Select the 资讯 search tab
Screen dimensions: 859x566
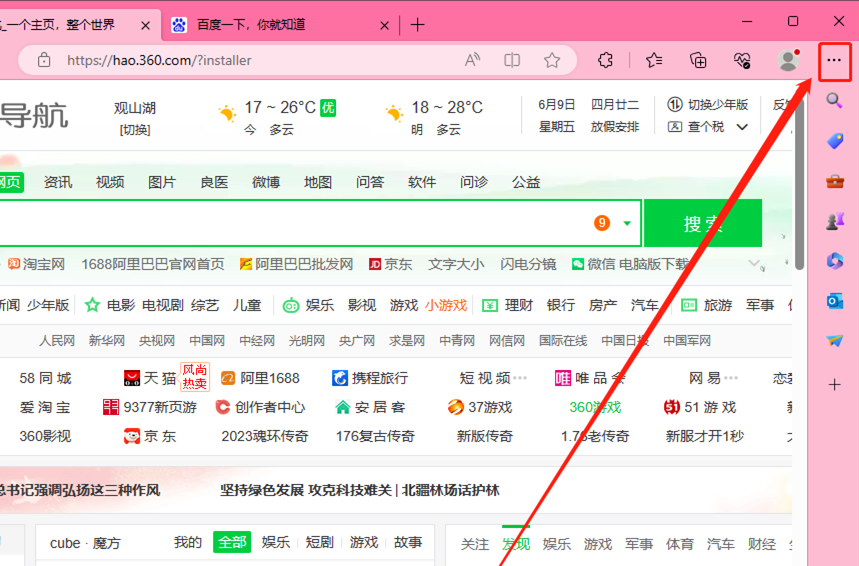point(58,182)
